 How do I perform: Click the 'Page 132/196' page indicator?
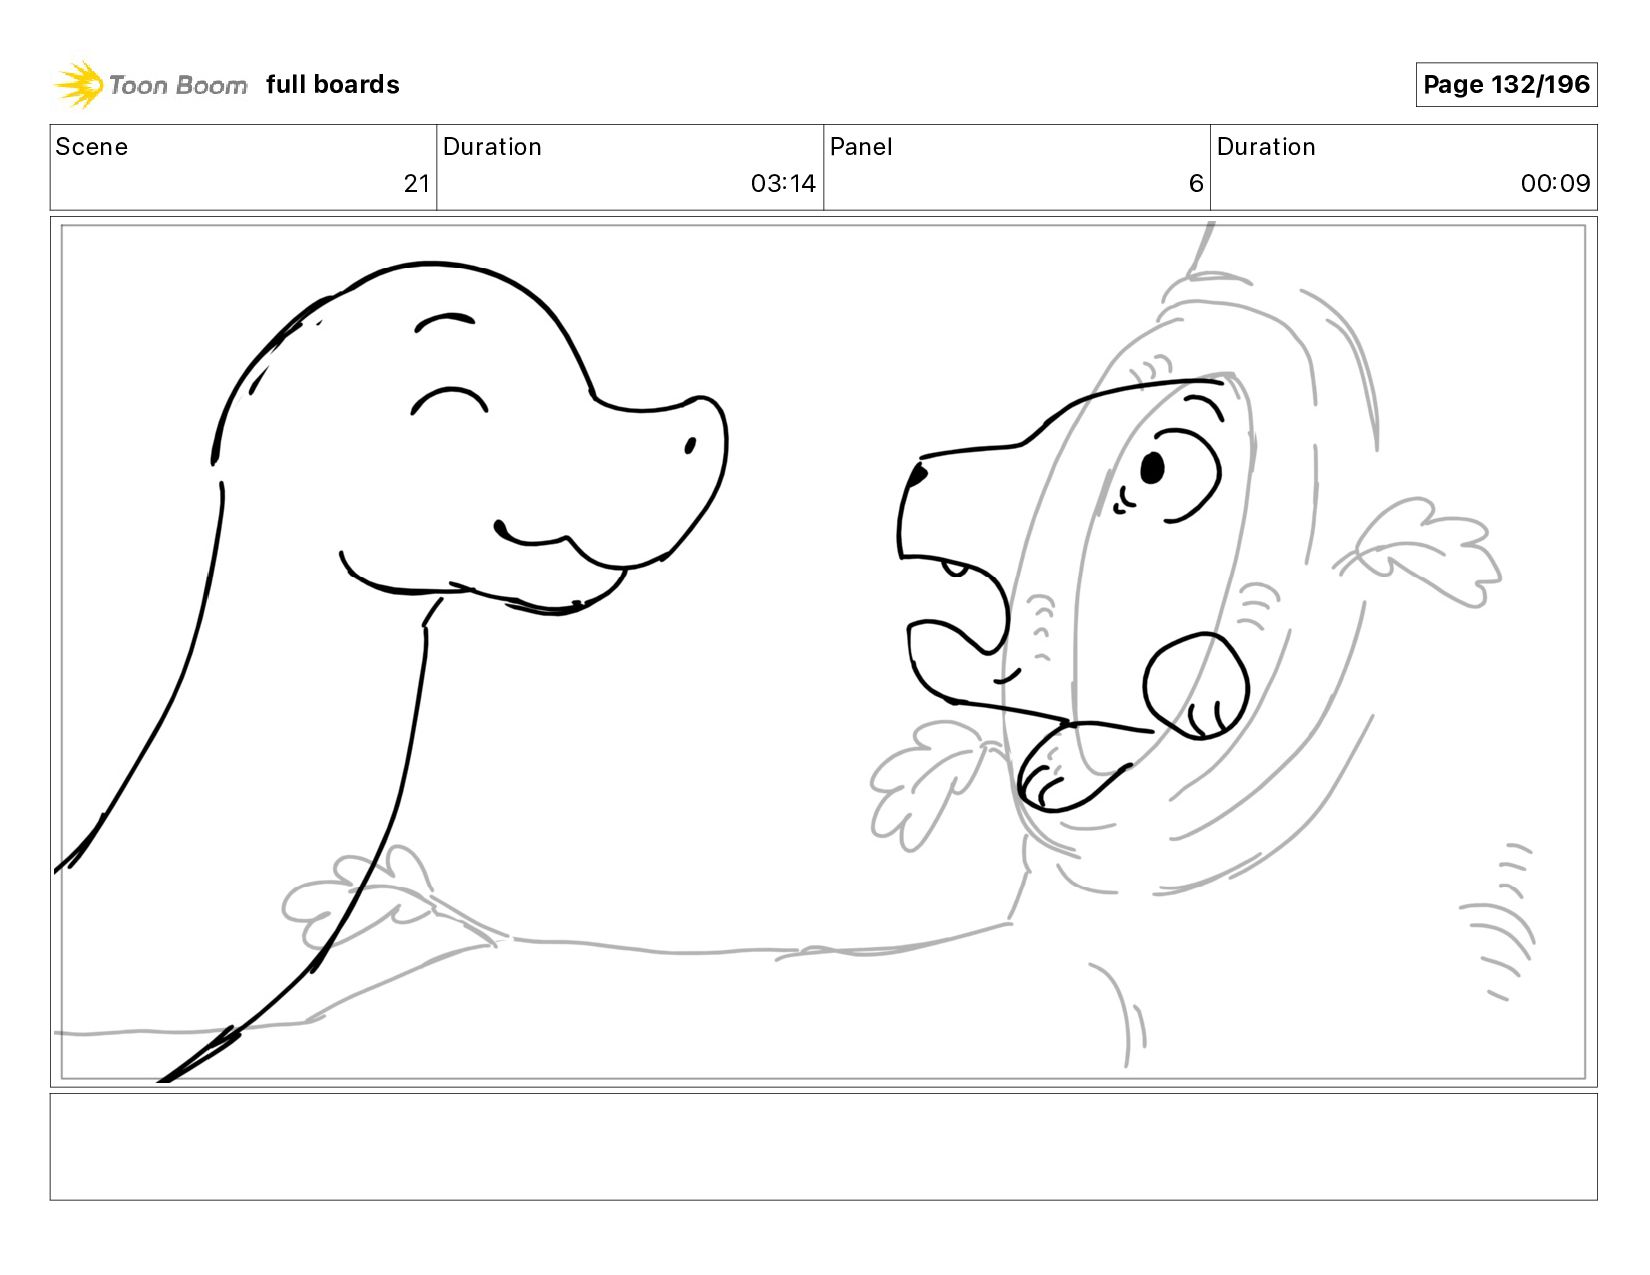click(x=1506, y=85)
